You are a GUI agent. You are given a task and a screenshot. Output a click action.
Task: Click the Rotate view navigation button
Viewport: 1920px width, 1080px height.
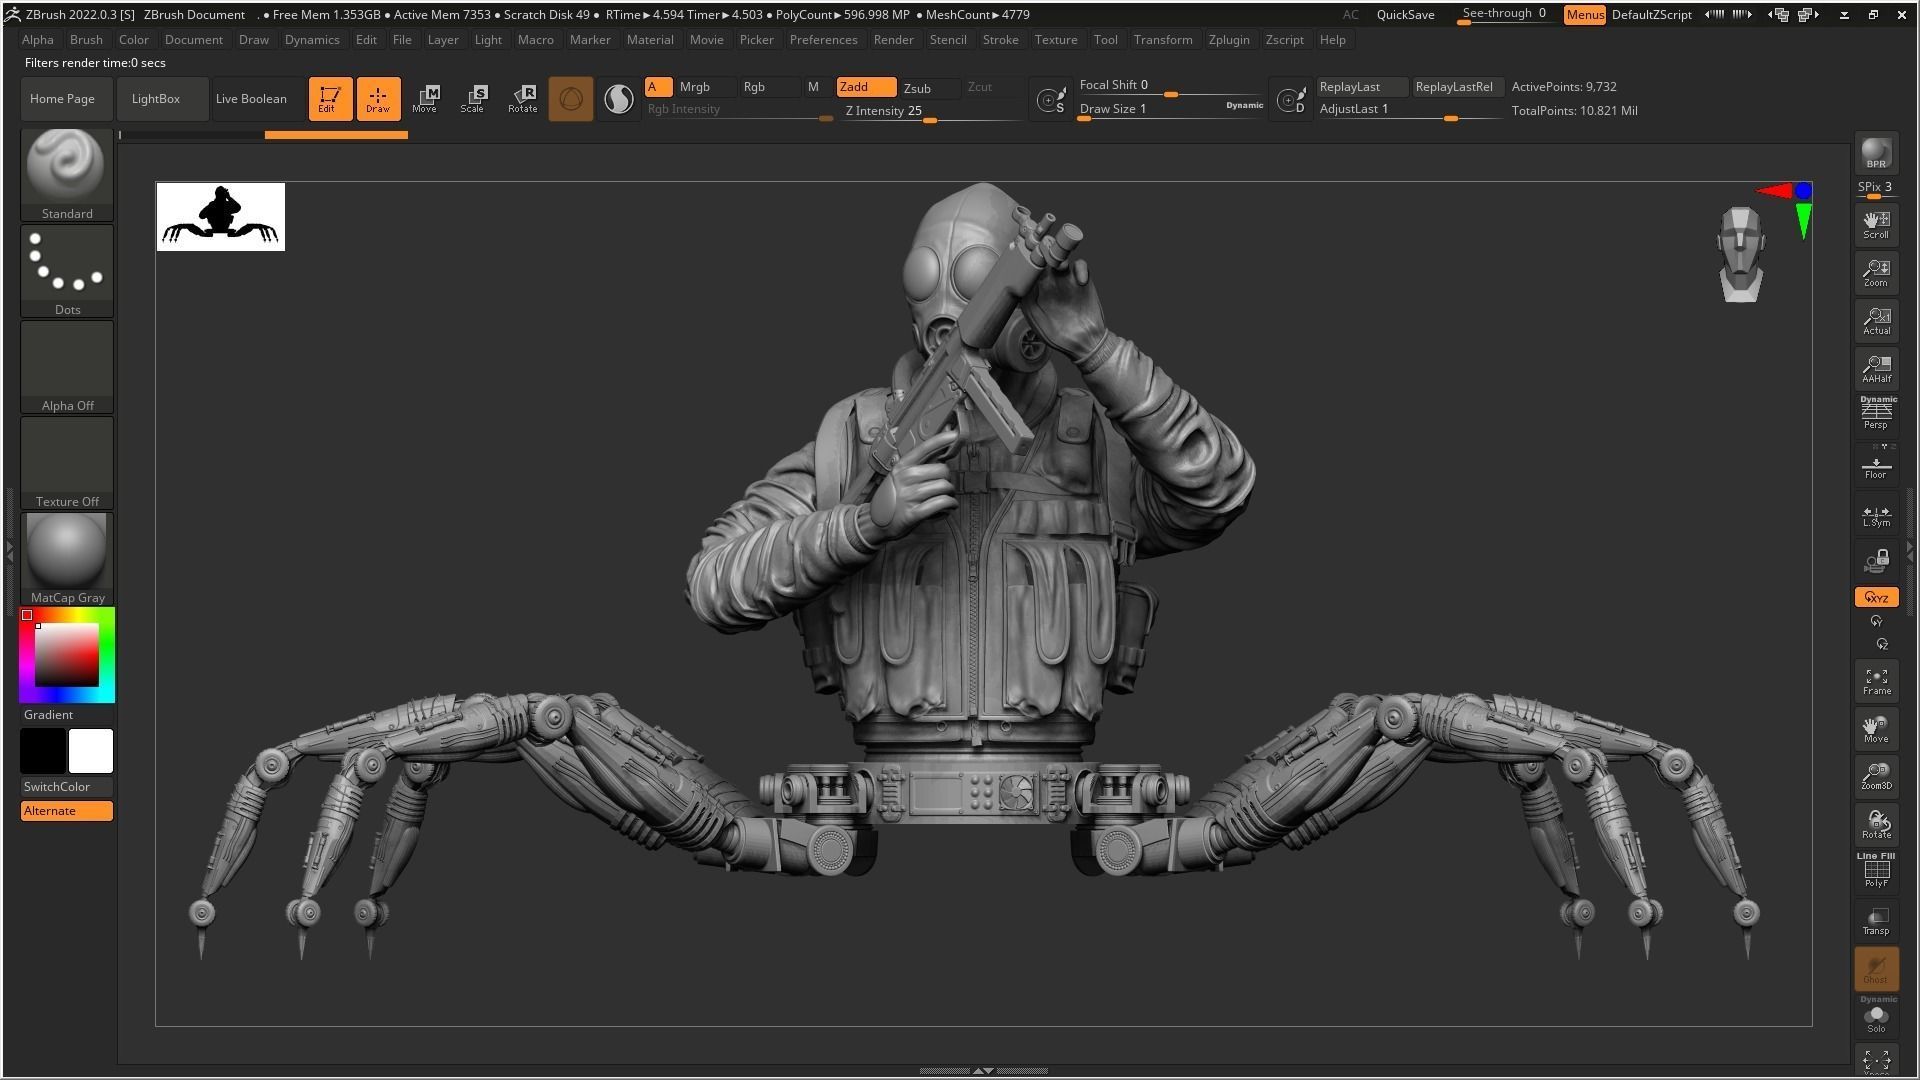click(1876, 825)
